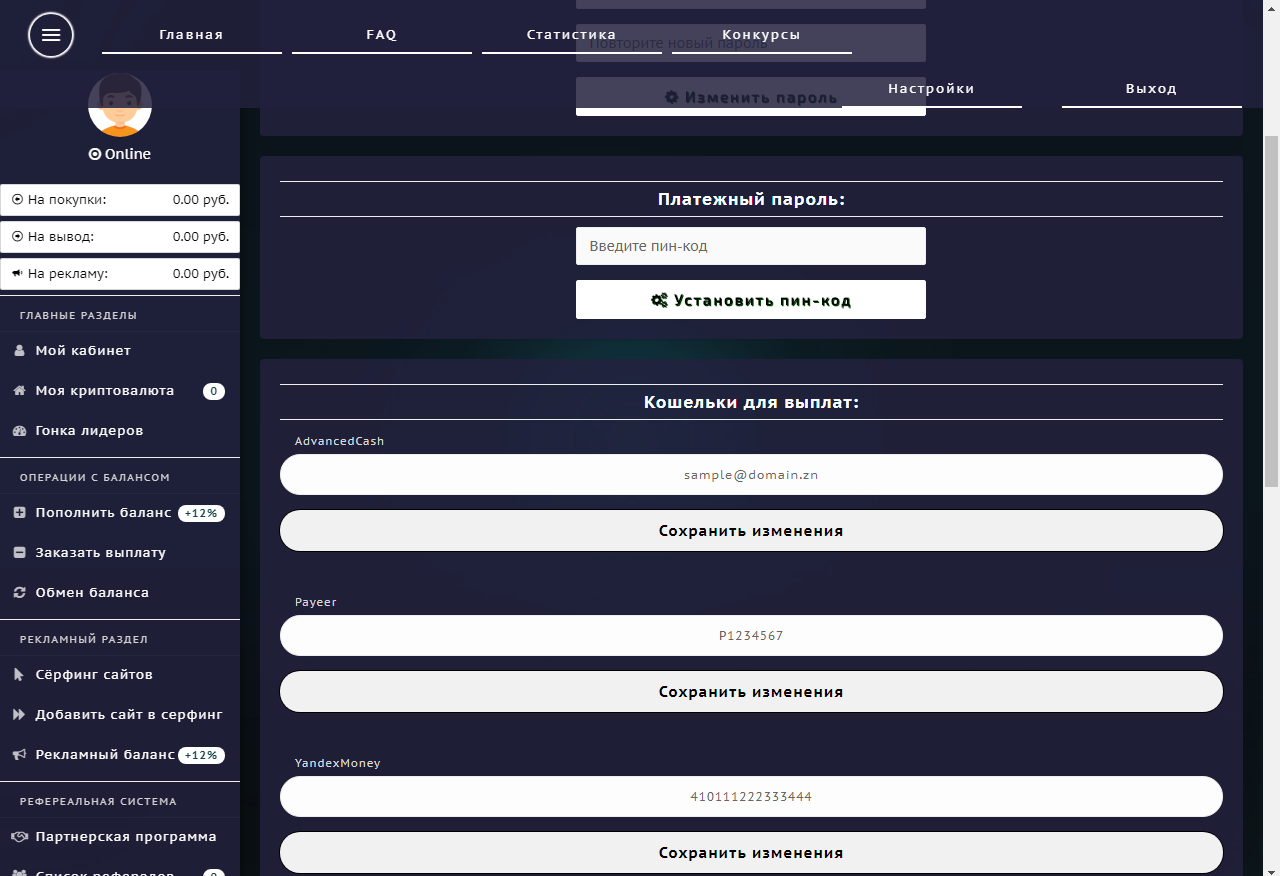The image size is (1280, 876).
Task: Click dashboard icon beside Гонка лидеров
Action: point(19,431)
